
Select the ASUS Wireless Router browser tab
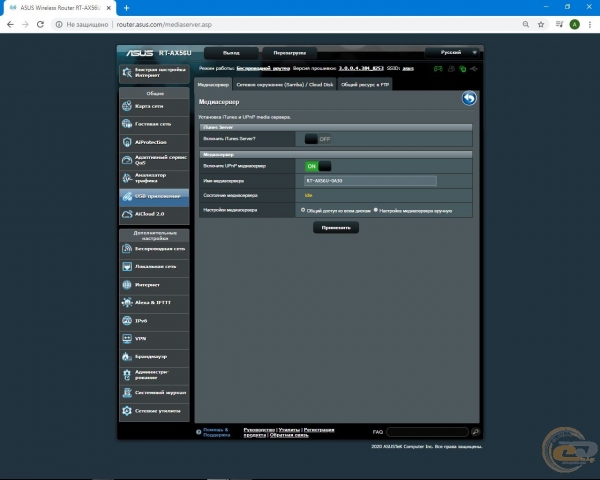click(59, 8)
